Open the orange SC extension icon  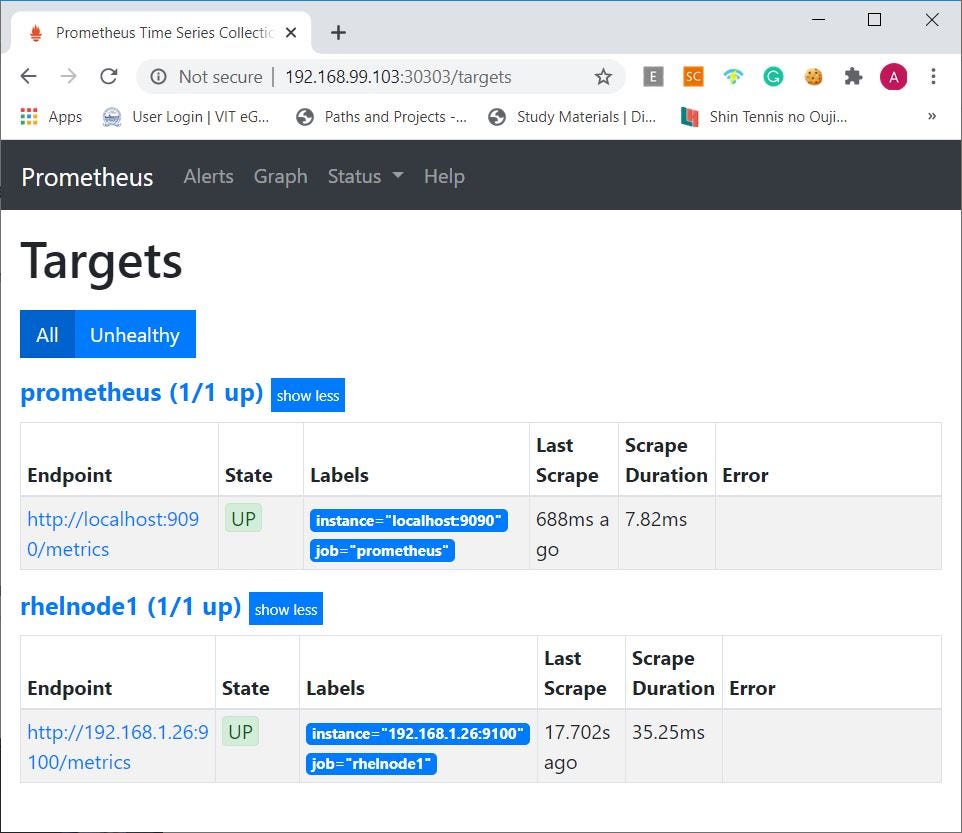tap(693, 77)
